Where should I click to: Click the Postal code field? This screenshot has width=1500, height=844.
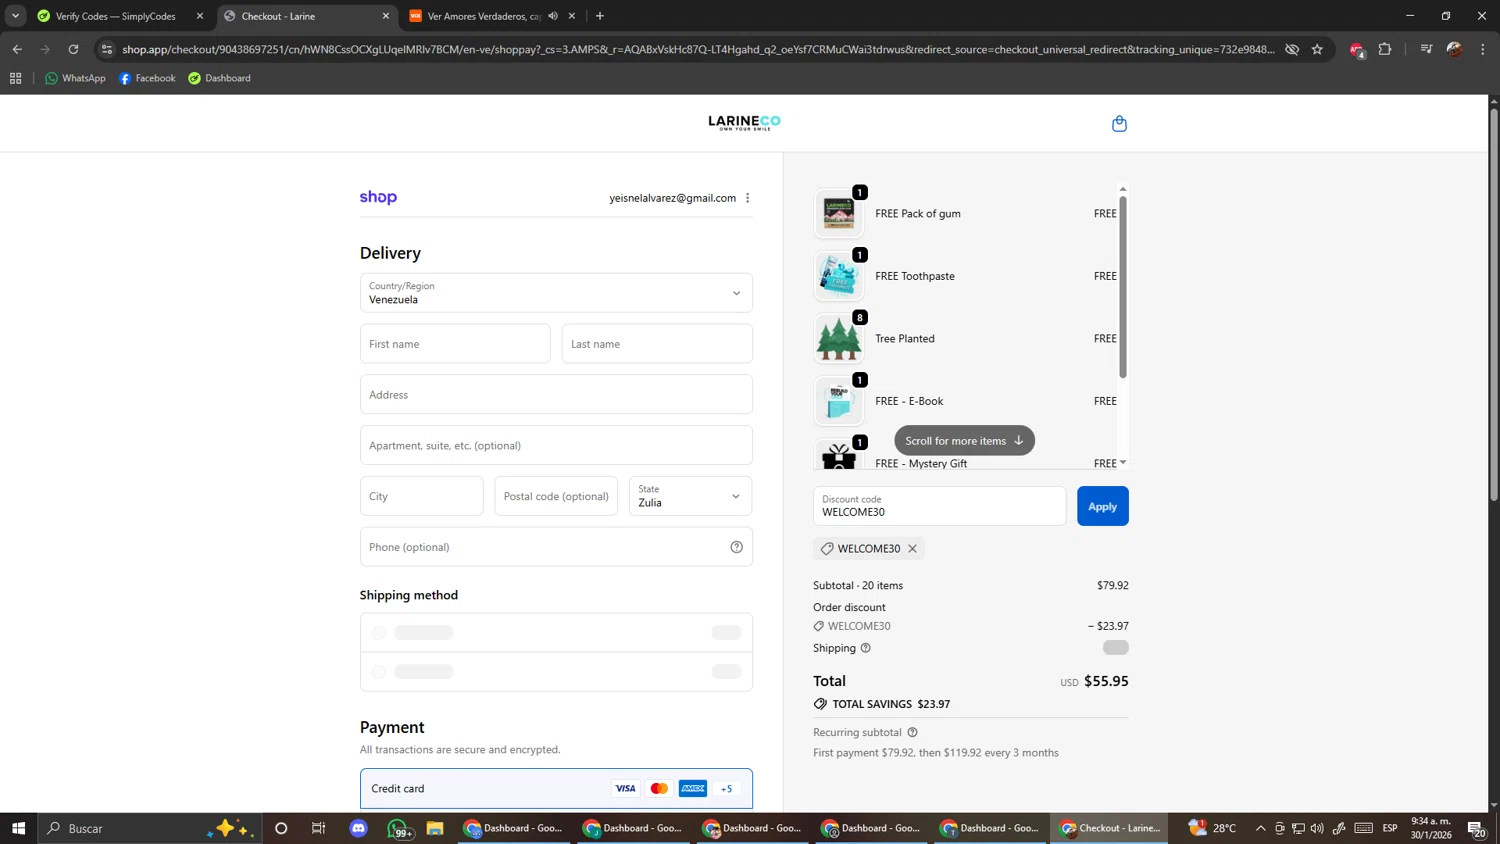[x=556, y=496]
